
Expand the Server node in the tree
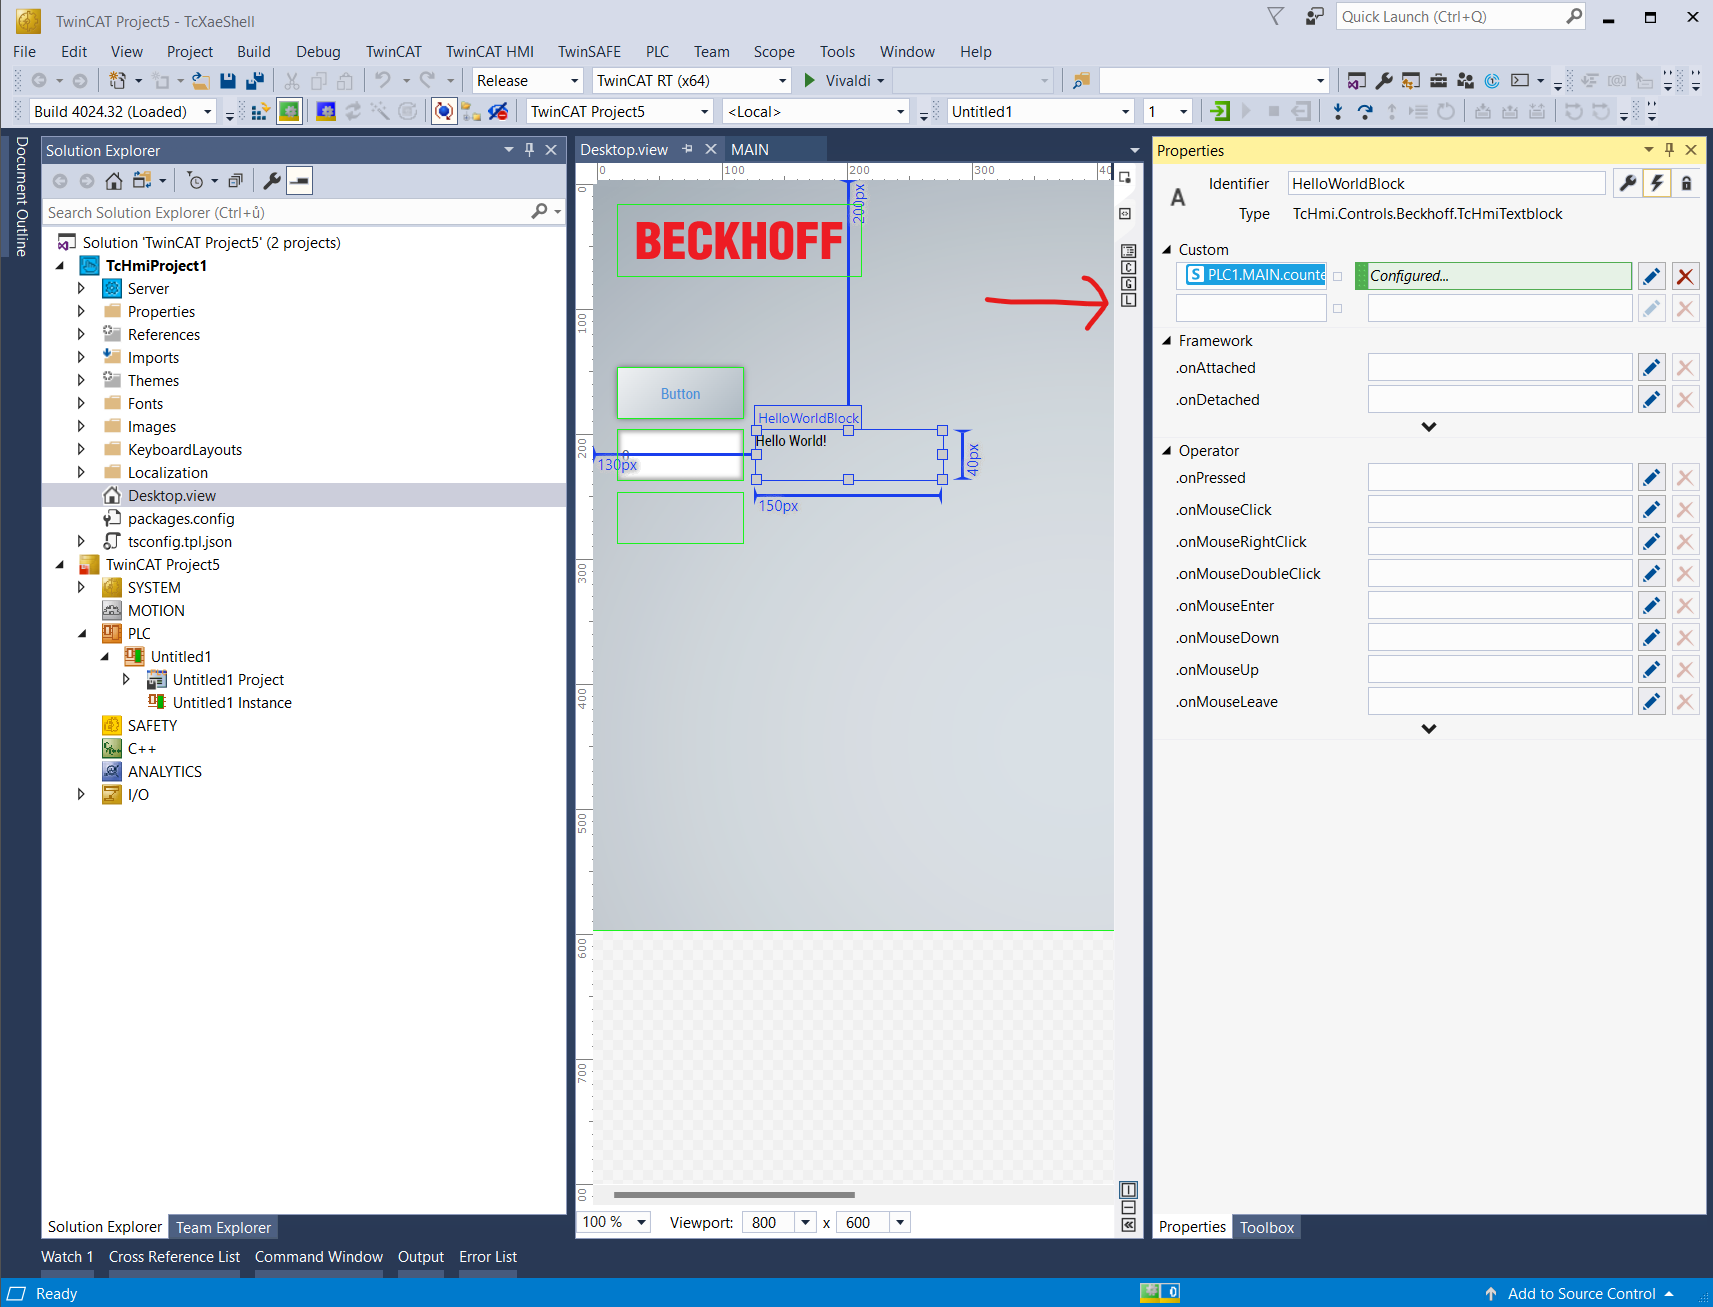pyautogui.click(x=81, y=289)
